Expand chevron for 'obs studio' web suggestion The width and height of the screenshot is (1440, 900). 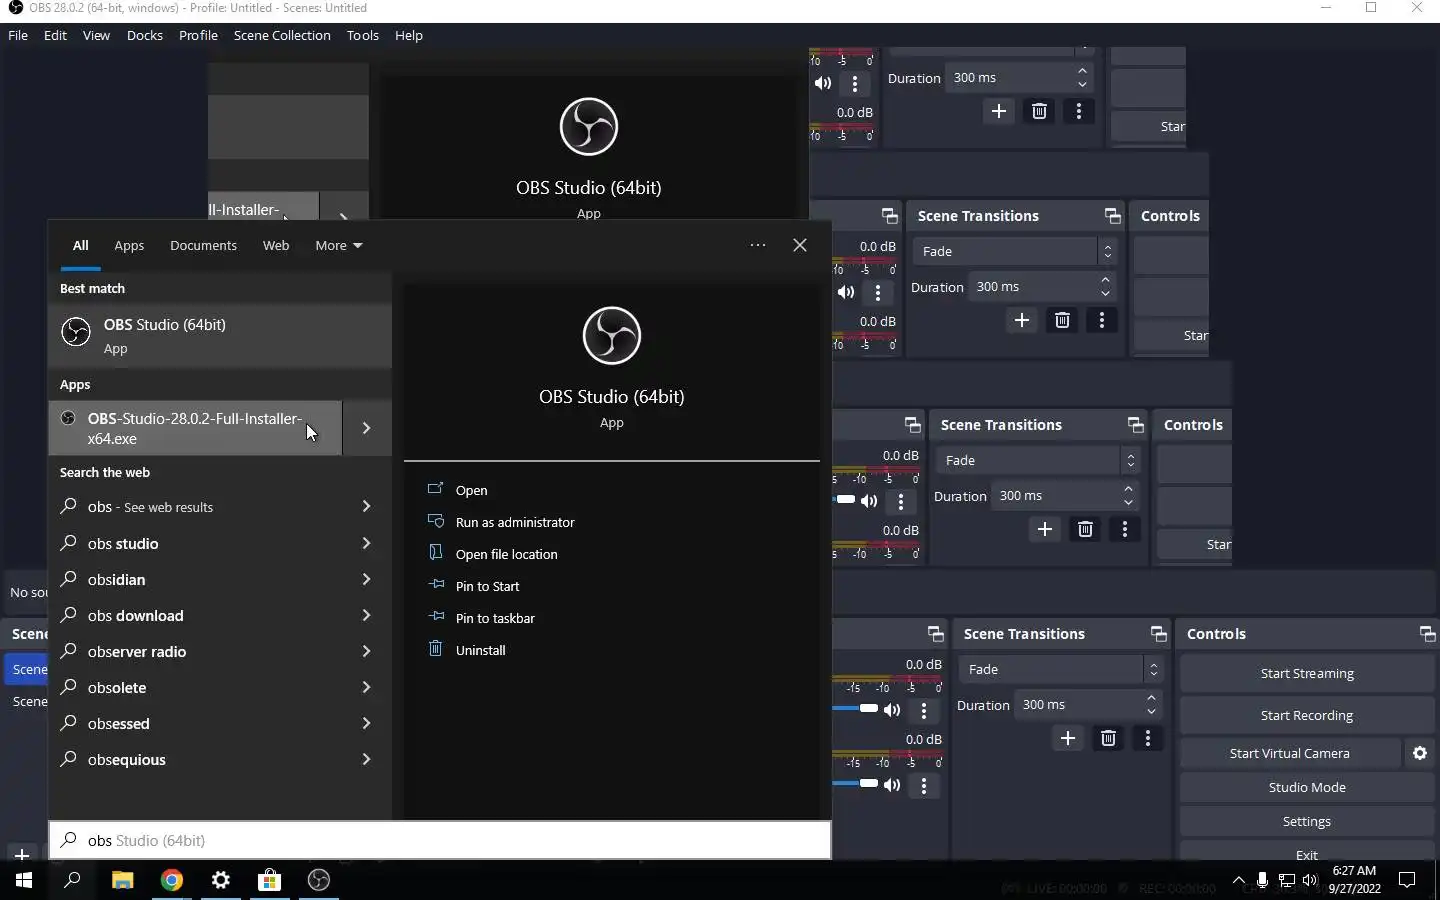click(x=366, y=543)
